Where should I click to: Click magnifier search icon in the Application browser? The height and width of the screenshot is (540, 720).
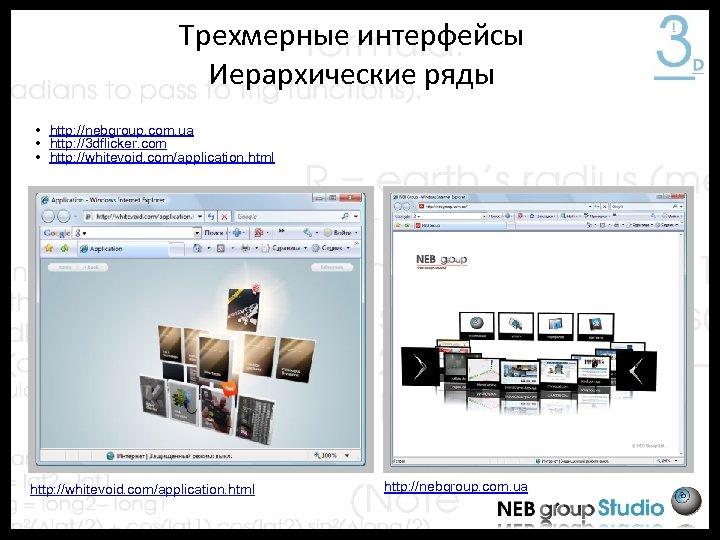345,216
